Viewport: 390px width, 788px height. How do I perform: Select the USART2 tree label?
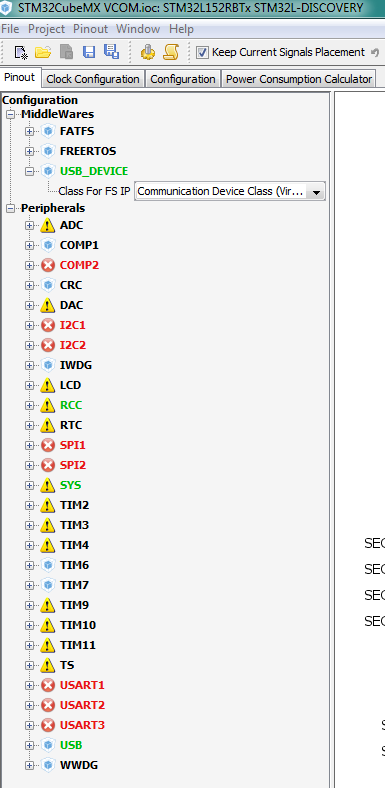[x=82, y=705]
